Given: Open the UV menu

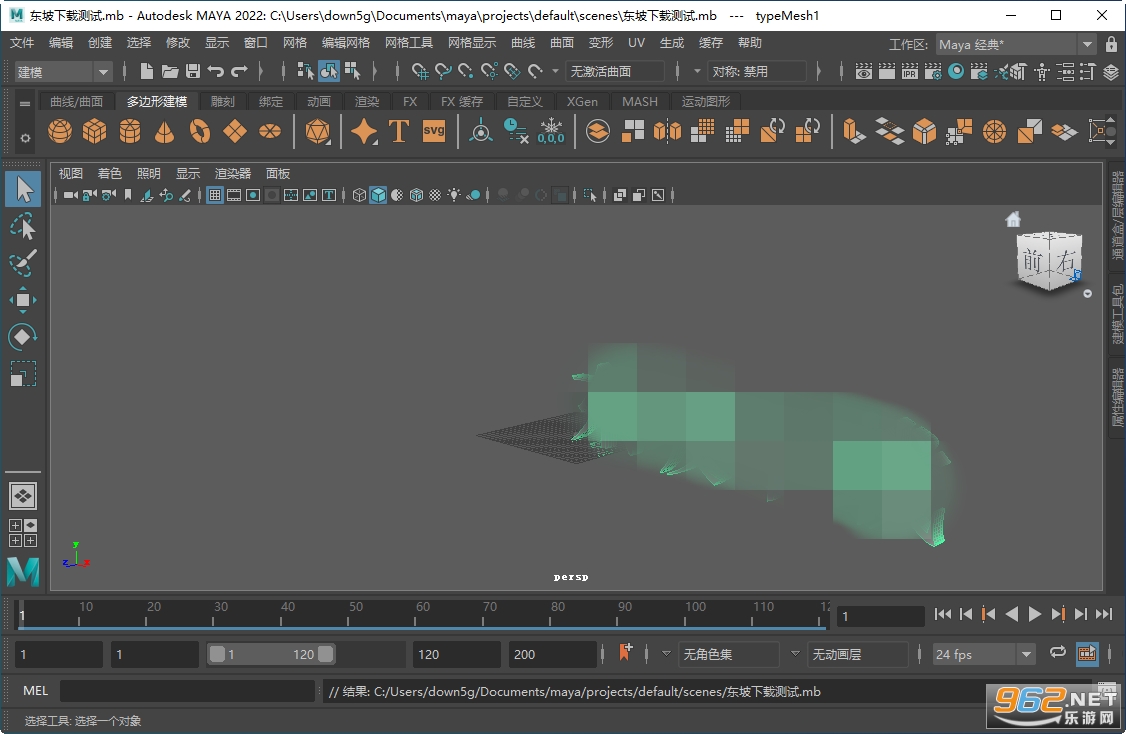Looking at the screenshot, I should click(x=636, y=43).
